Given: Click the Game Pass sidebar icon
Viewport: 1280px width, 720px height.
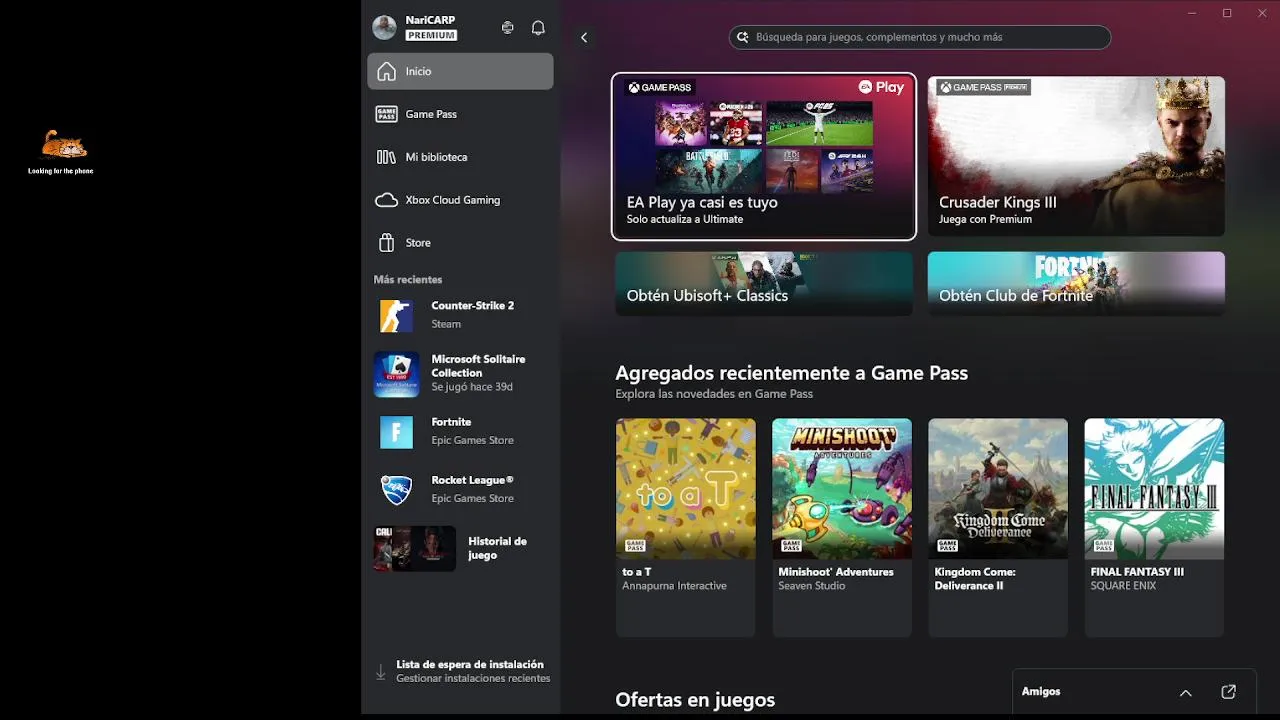Looking at the screenshot, I should (386, 114).
